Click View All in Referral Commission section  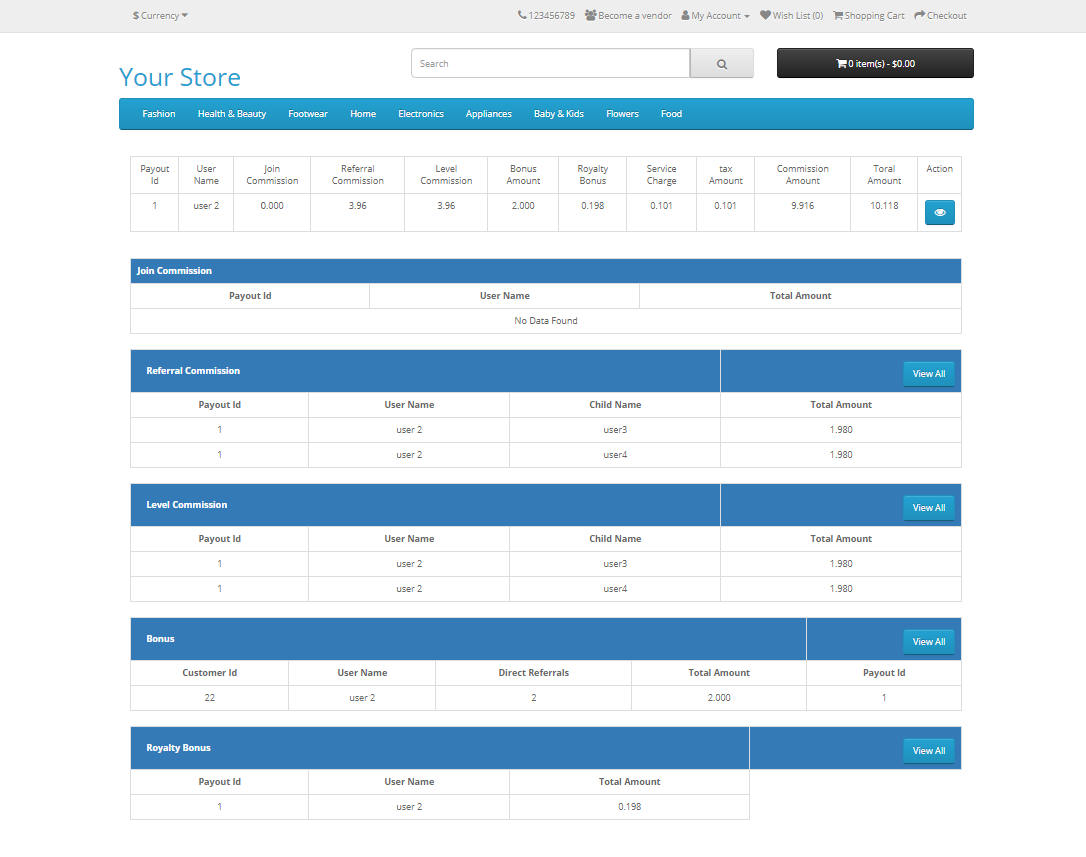[x=928, y=373]
